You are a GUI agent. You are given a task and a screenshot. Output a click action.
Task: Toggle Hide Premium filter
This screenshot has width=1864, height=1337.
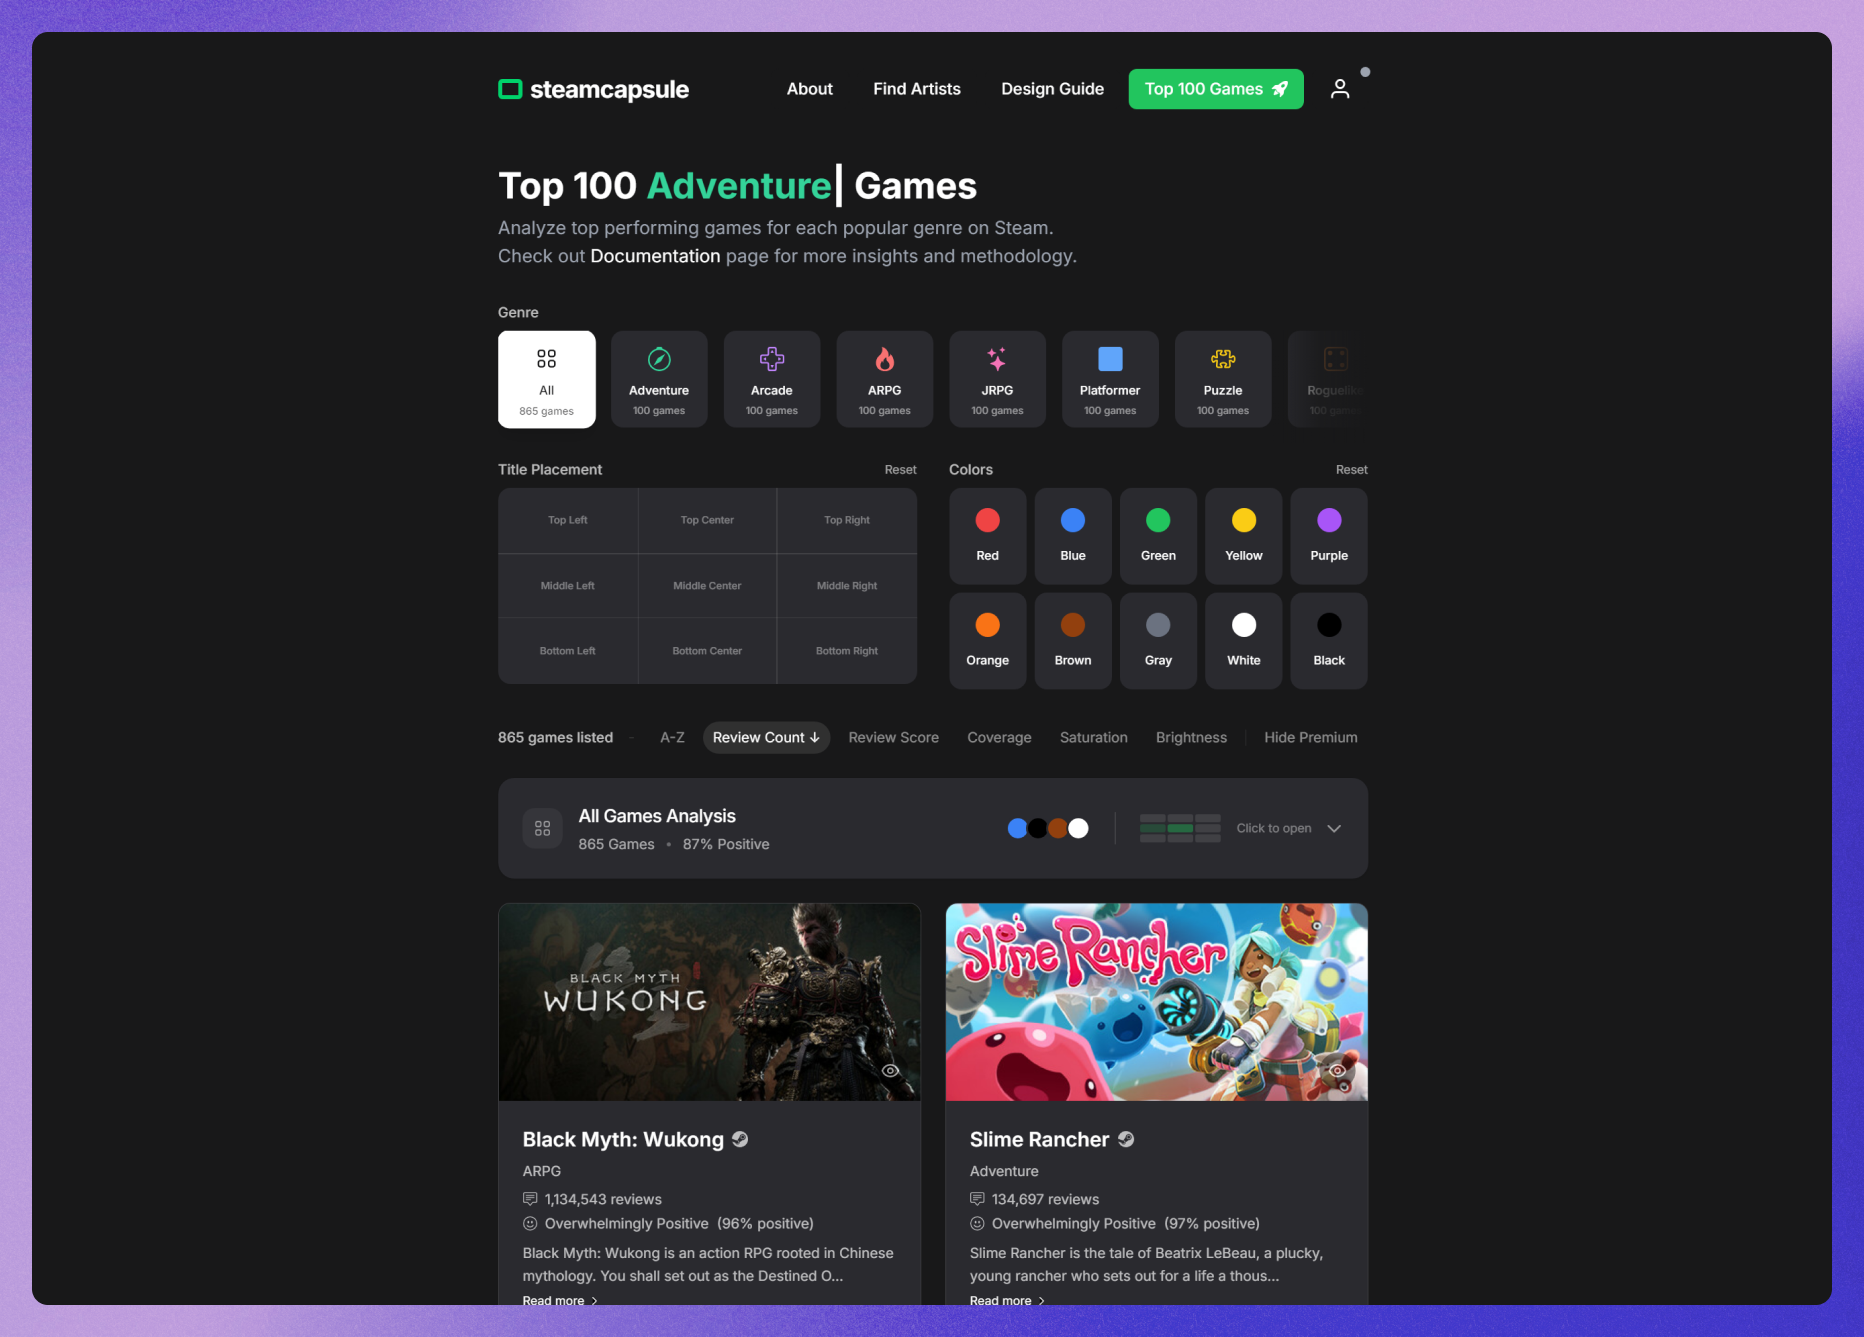[1310, 737]
